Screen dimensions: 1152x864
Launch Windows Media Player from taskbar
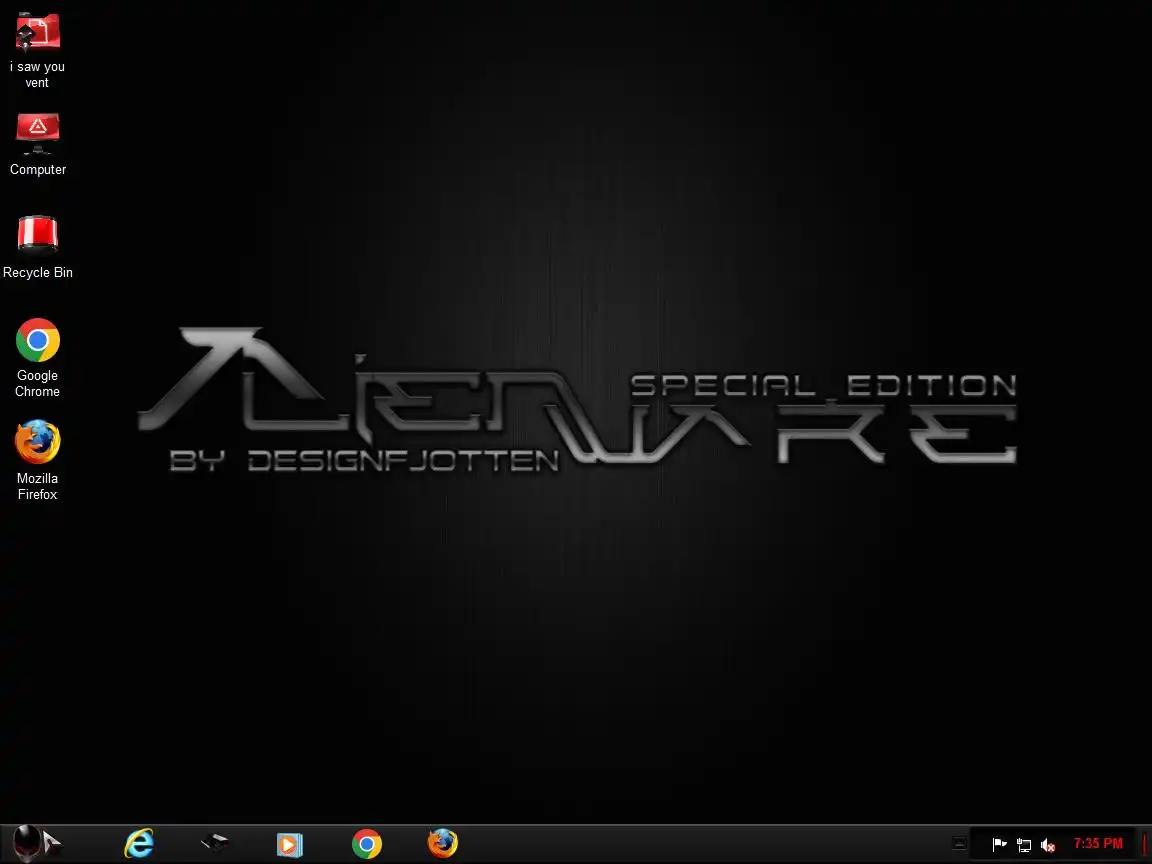click(289, 844)
